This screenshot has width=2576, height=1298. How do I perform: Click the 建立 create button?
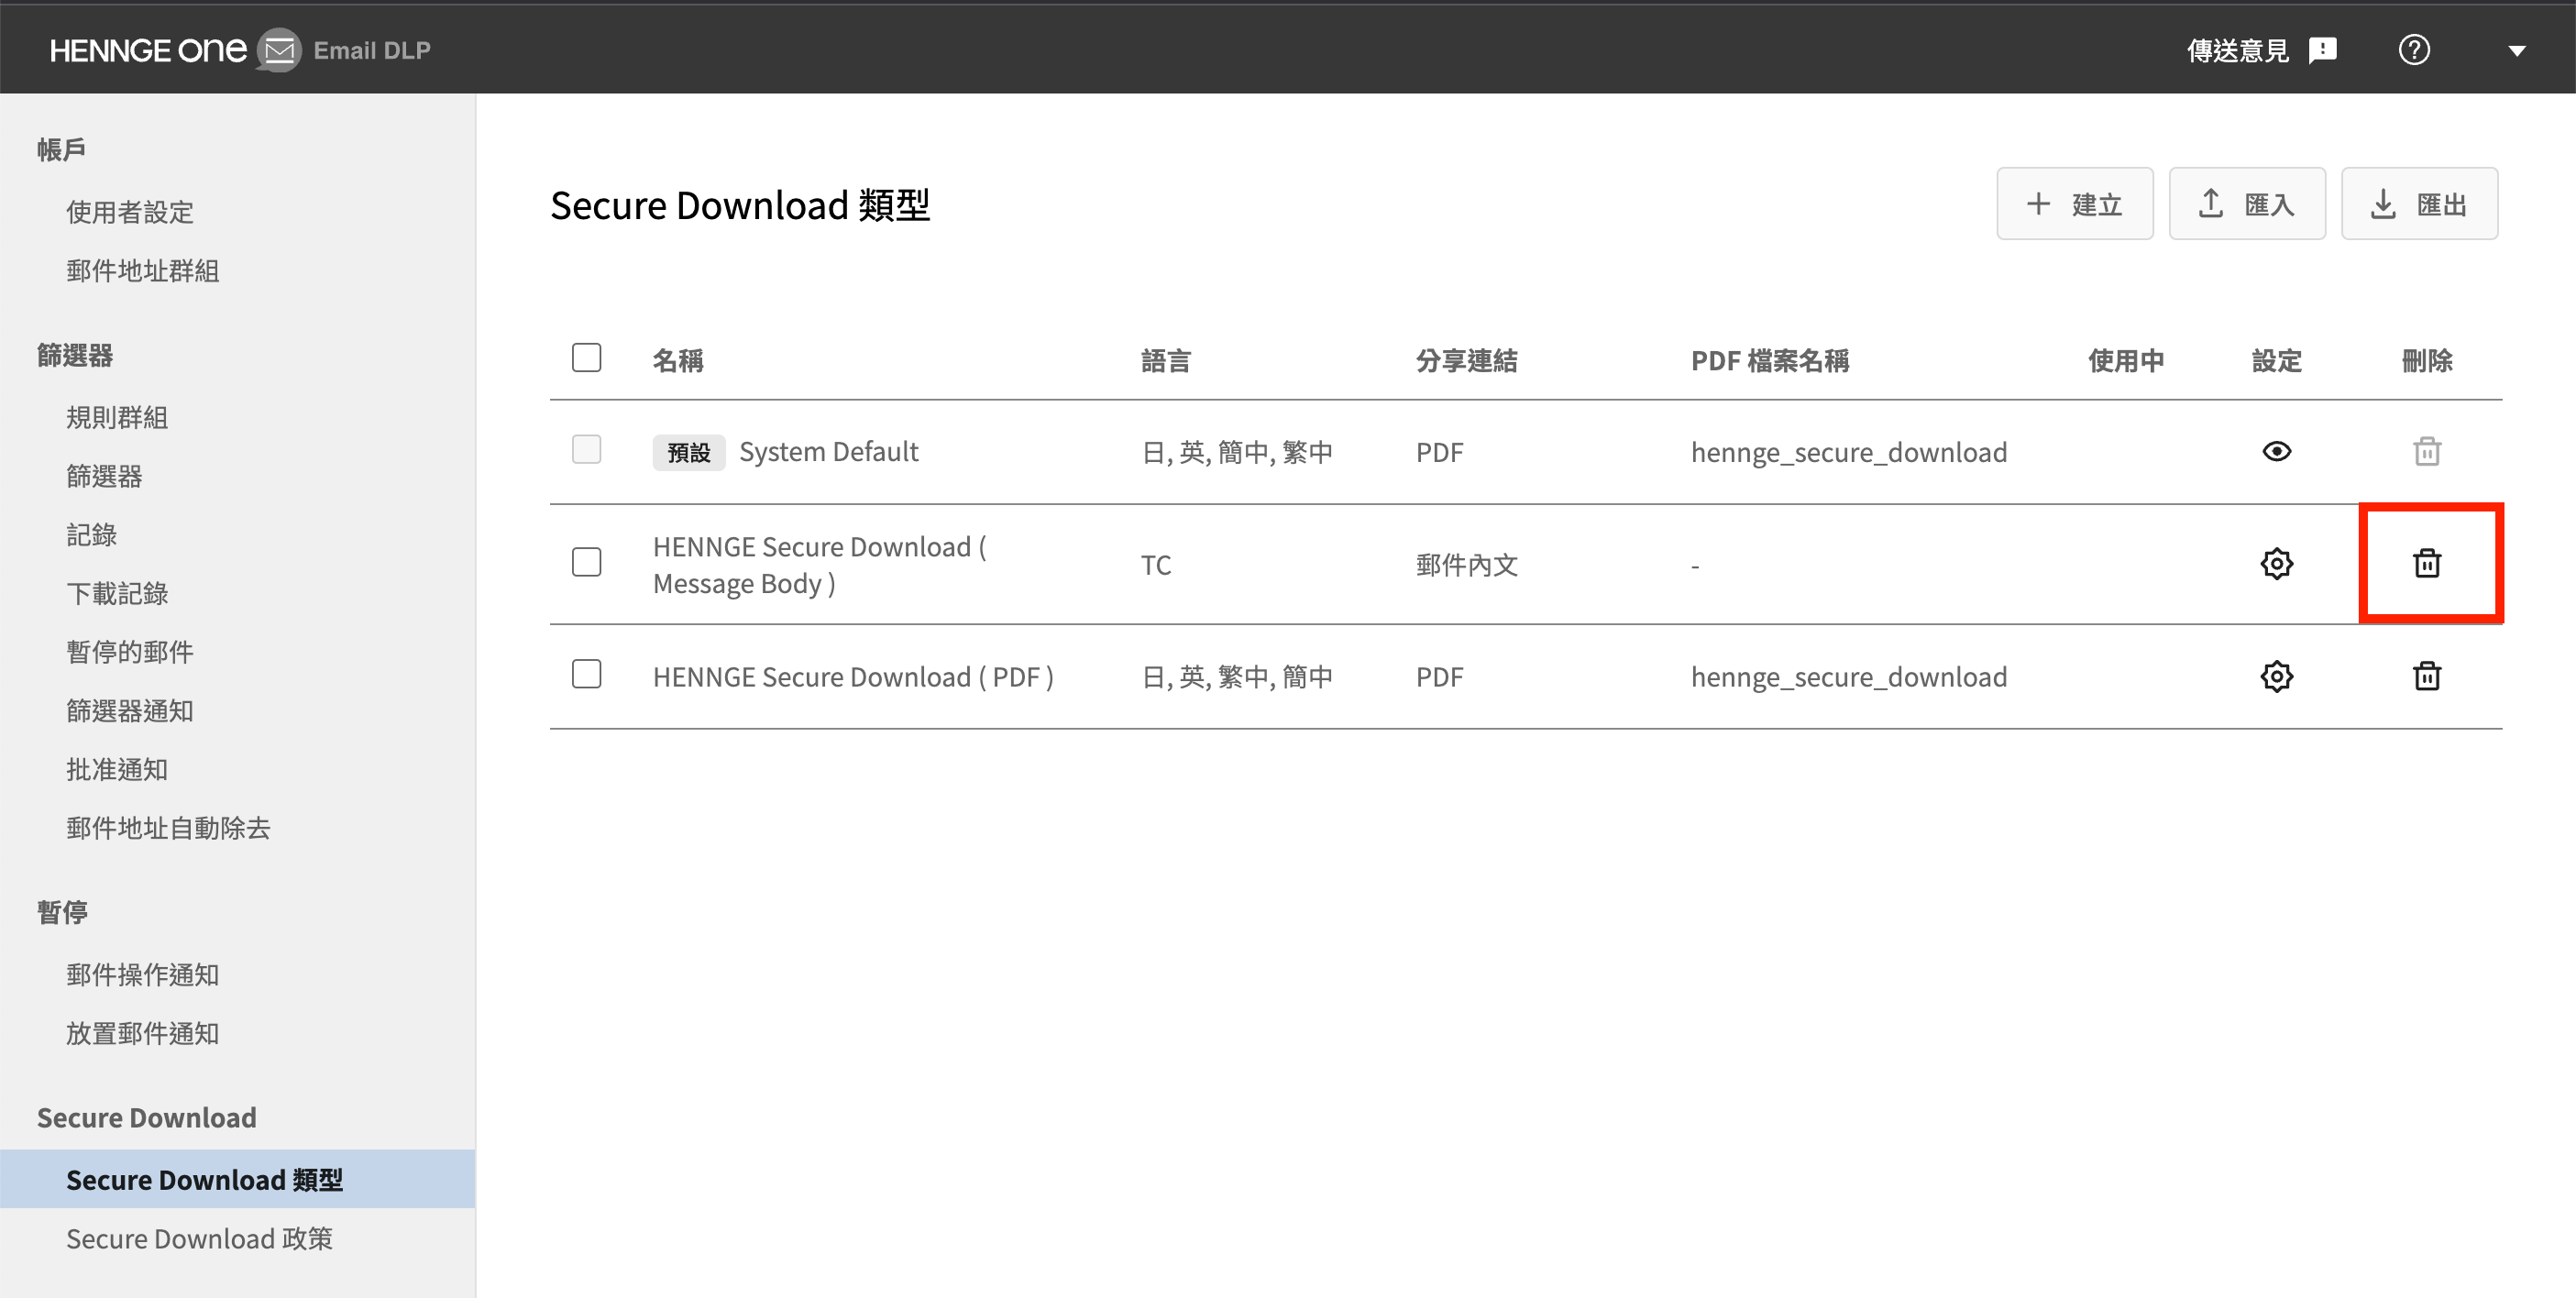click(2074, 204)
